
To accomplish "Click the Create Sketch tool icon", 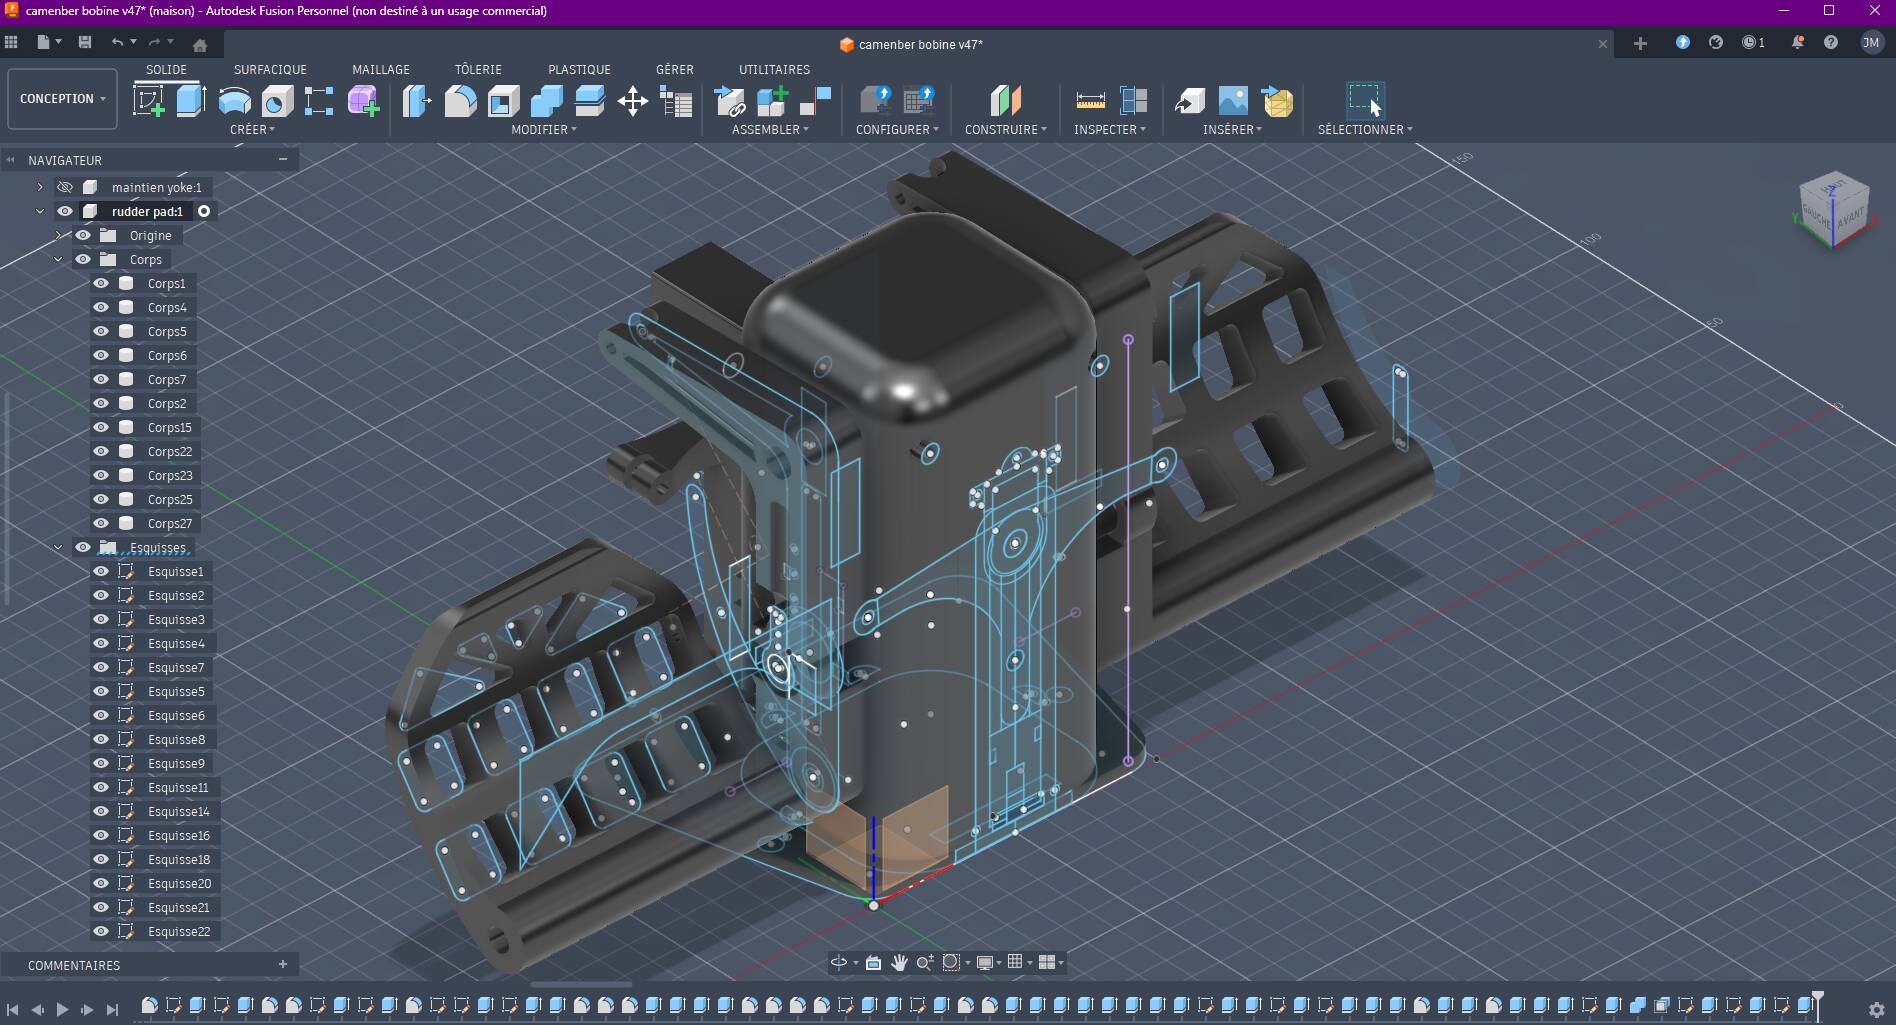I will tap(149, 101).
